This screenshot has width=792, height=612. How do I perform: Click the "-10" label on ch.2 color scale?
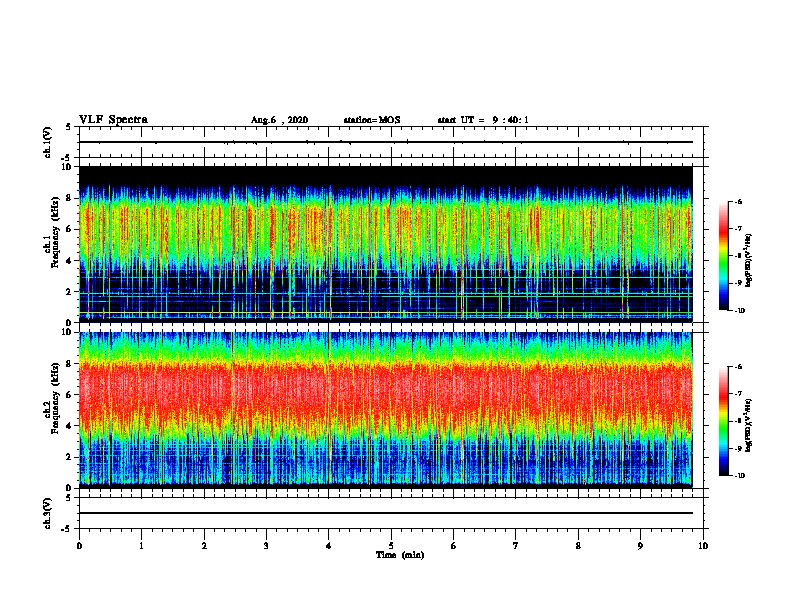tap(740, 476)
